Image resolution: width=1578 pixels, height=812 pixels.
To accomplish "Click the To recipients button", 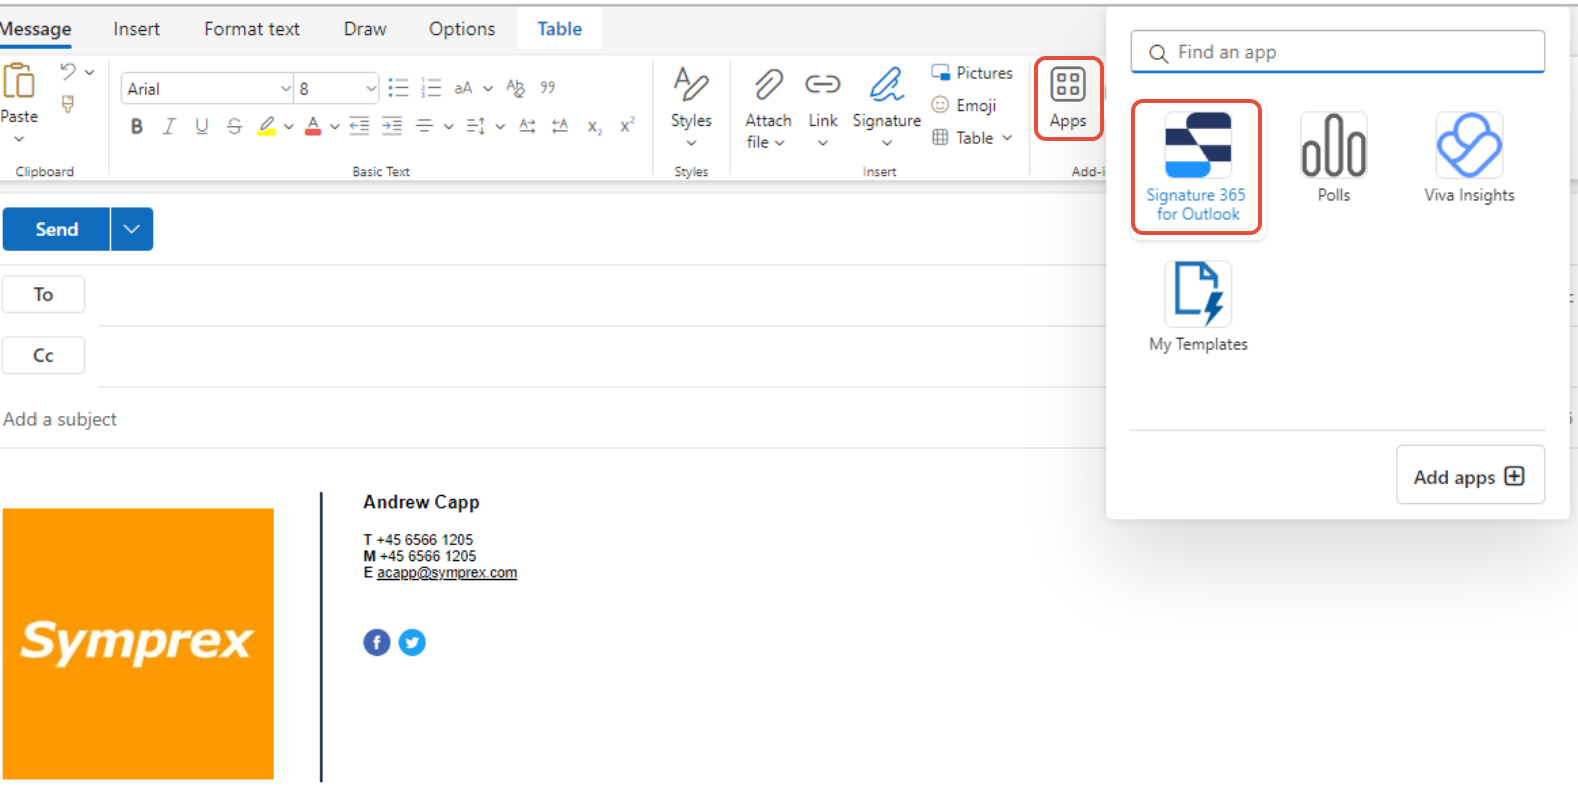I will pos(43,294).
